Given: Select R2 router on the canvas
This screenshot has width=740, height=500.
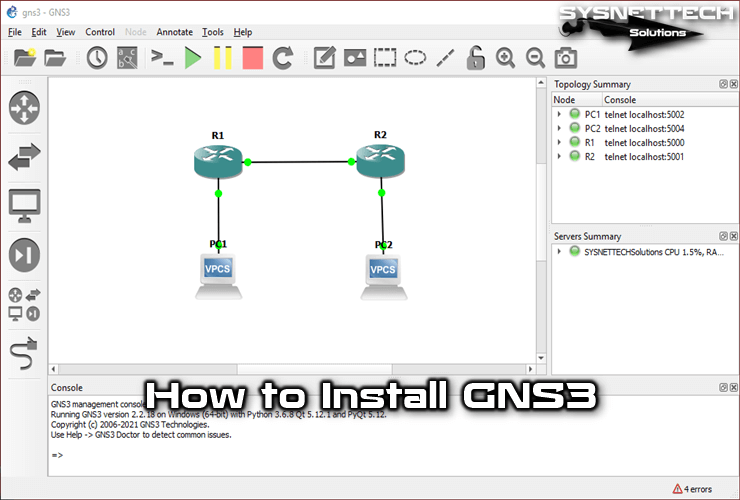Looking at the screenshot, I should point(380,161).
